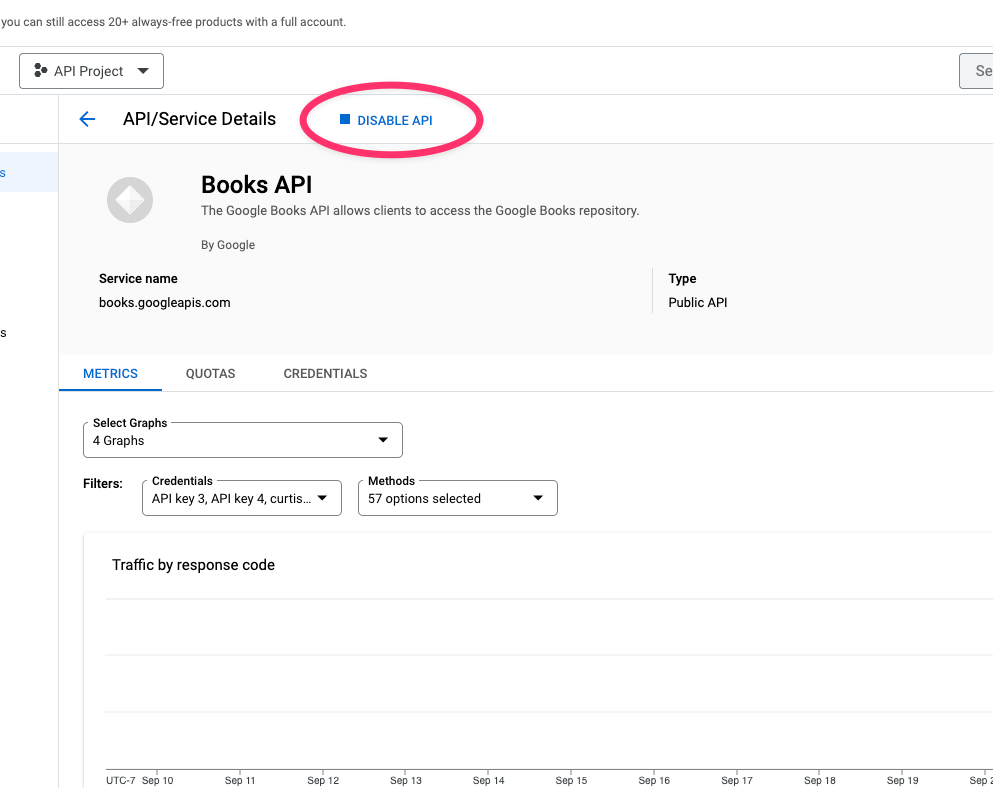Screen dimensions: 993x788
Task: Click the blue stop square icon
Action: pos(345,119)
